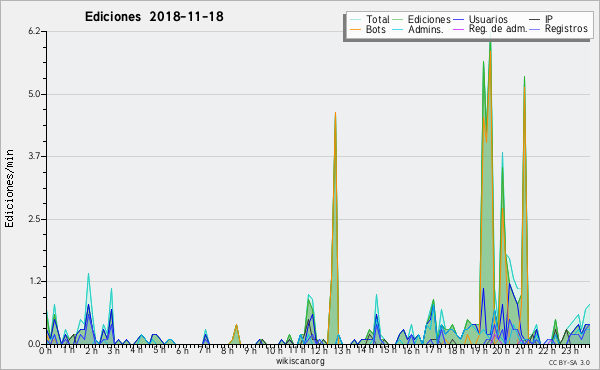Image resolution: width=600 pixels, height=370 pixels.
Task: Click the '6.2' y-axis value
Action: pyautogui.click(x=34, y=31)
